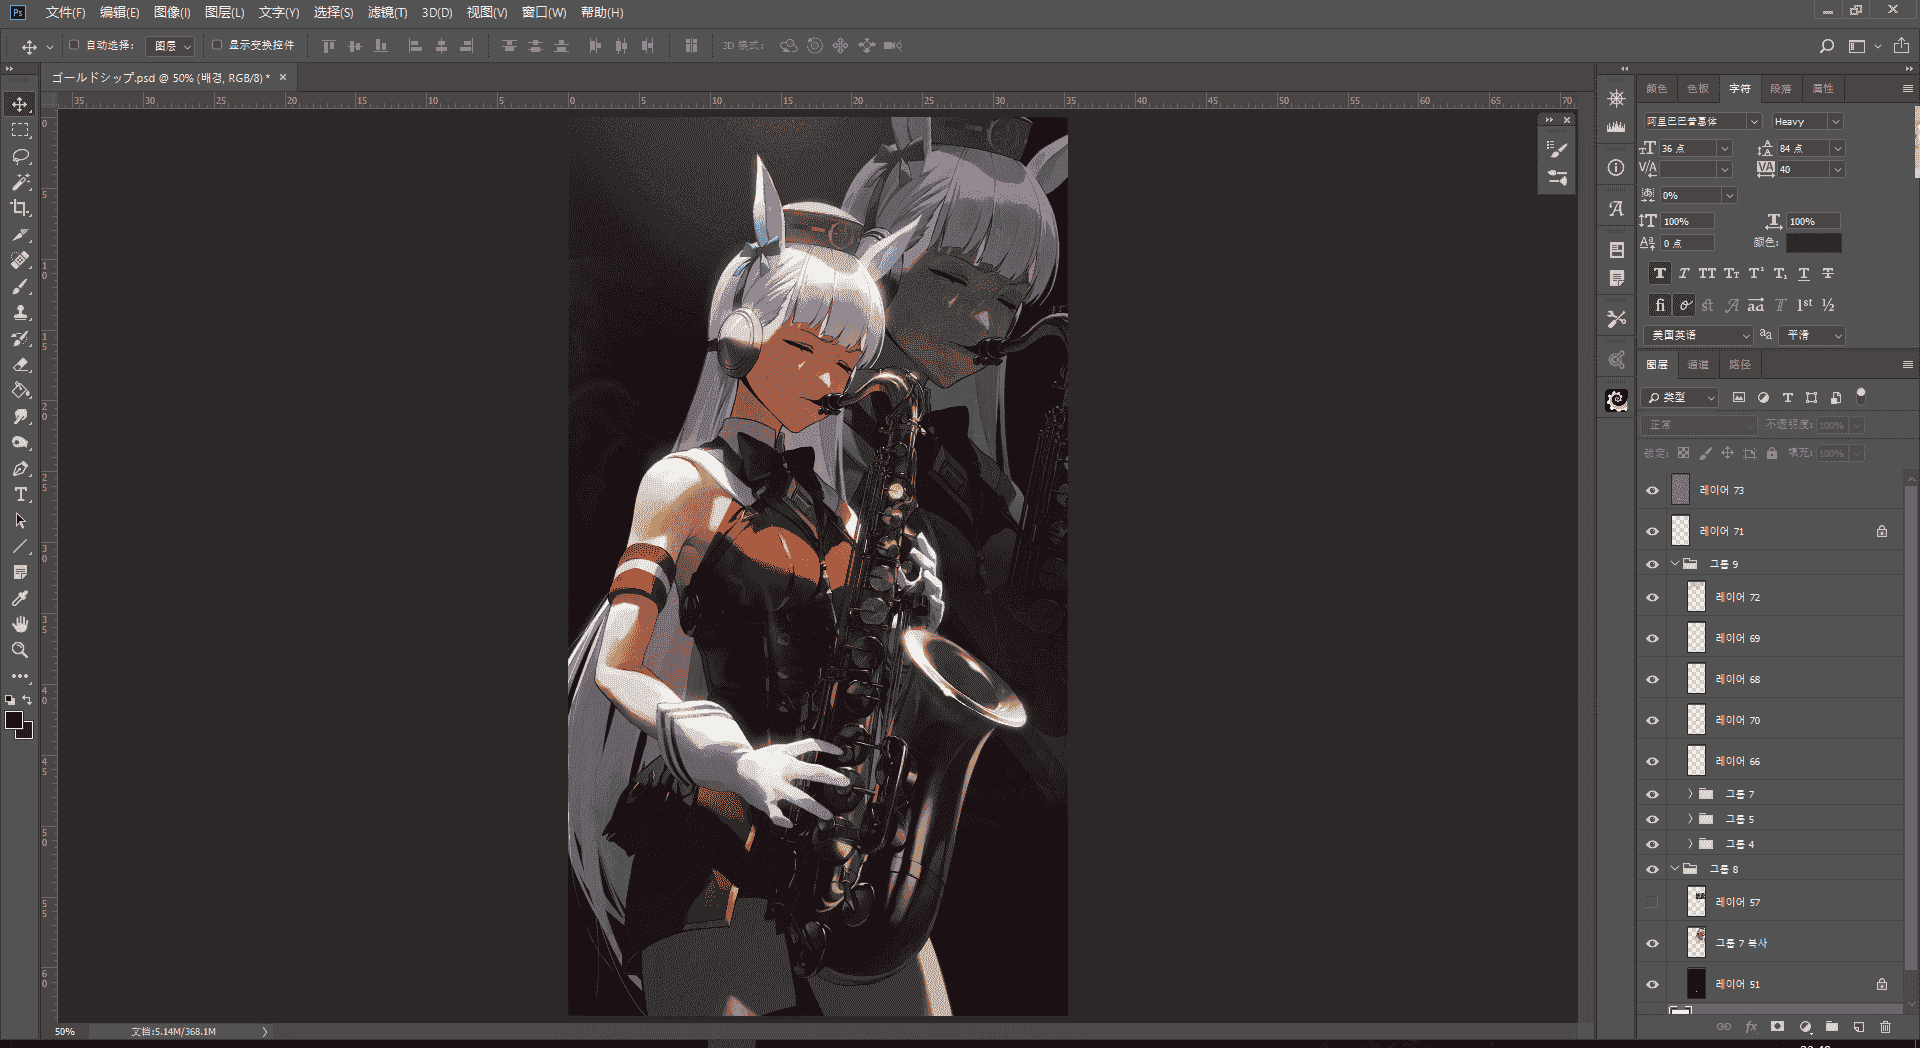Expand the 그룹 5 group
The image size is (1920, 1048).
(1691, 819)
